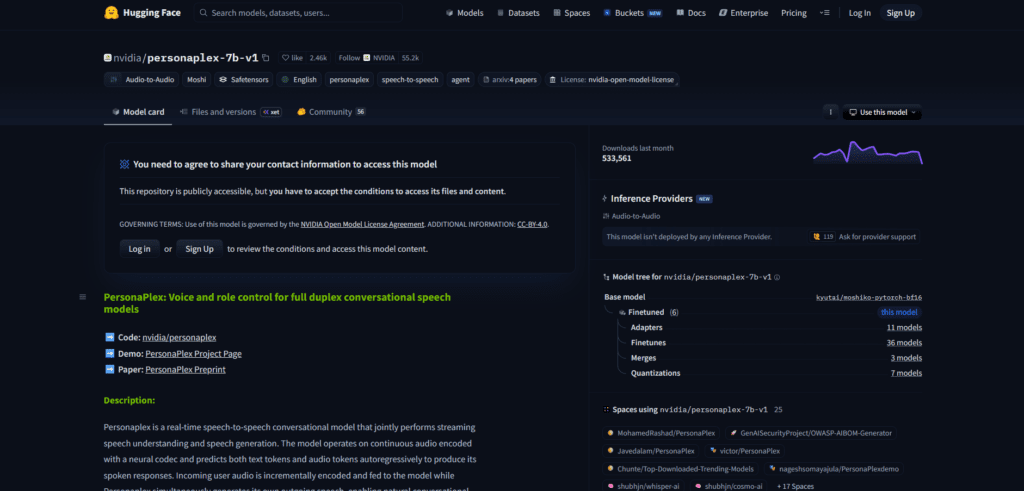The height and width of the screenshot is (491, 1024).
Task: Open the arxiv: 4 papers tag
Action: pos(509,80)
